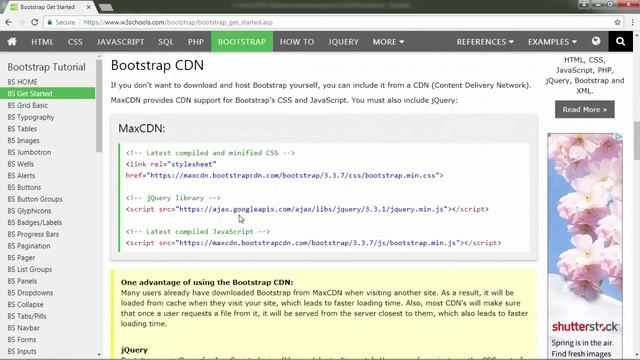Click the browser back arrow
This screenshot has width=640, height=360.
9,22
